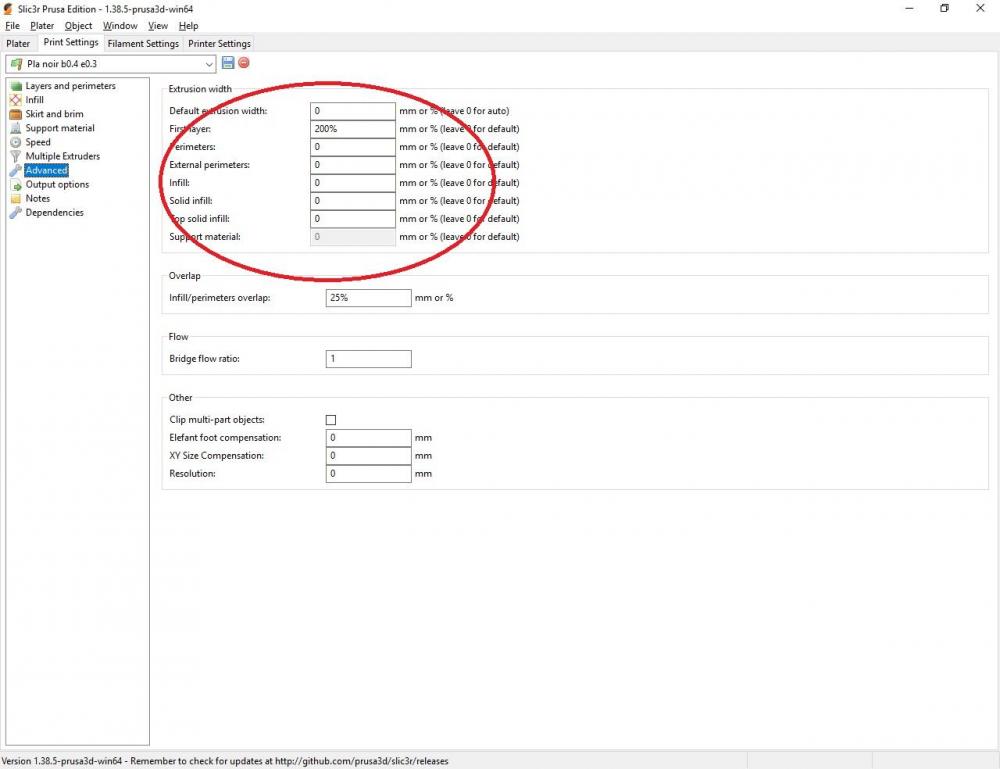Click the 'Overlap' group heading
The height and width of the screenshot is (769, 1000).
click(184, 276)
